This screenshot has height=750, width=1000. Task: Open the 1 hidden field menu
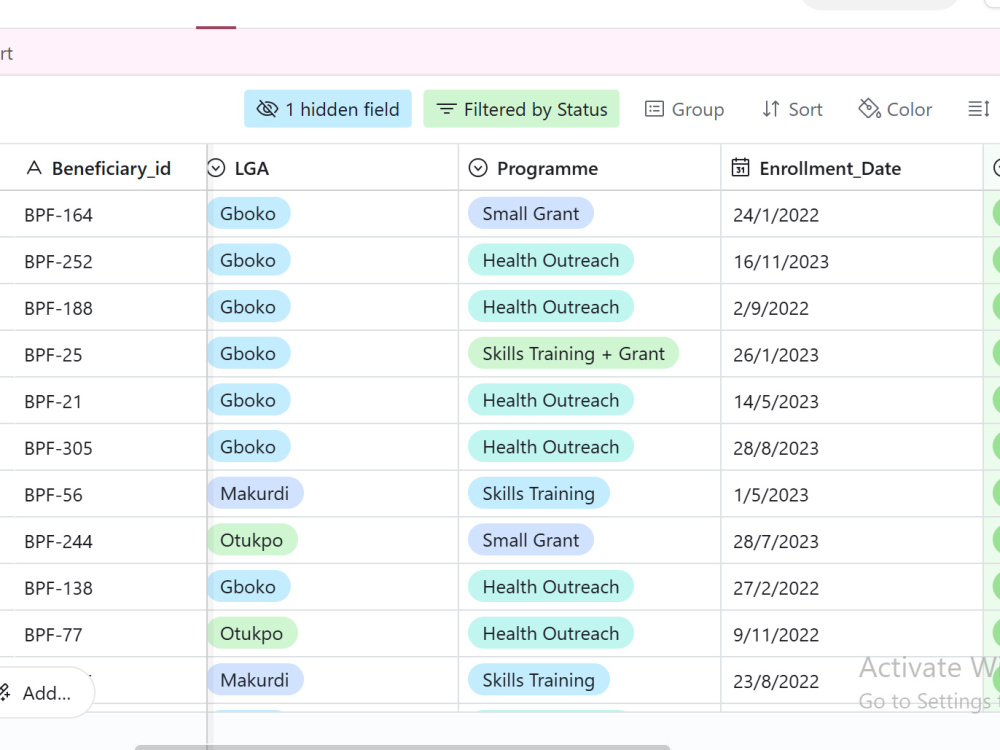(x=328, y=109)
